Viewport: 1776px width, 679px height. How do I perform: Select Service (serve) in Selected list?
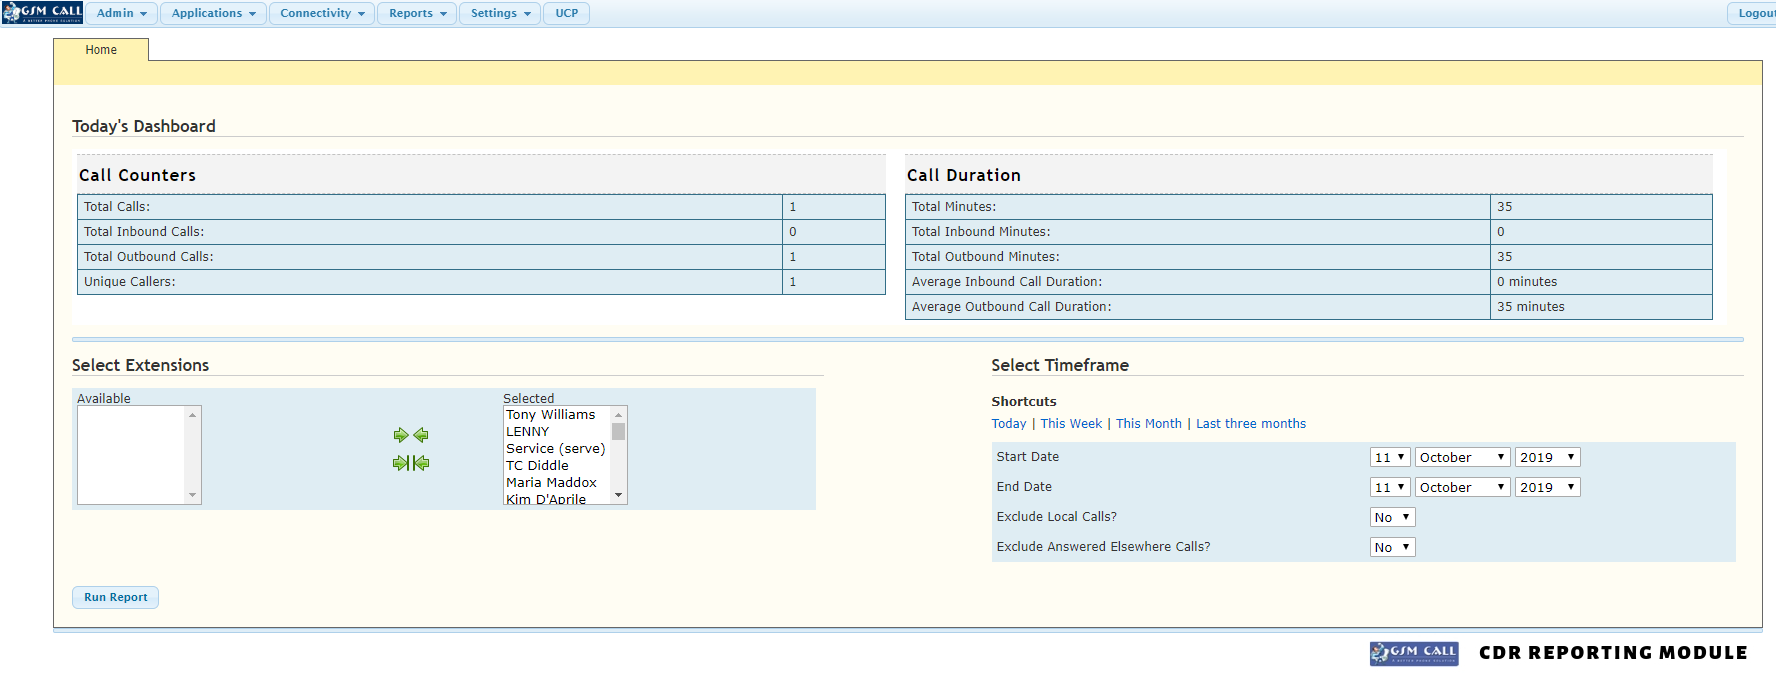557,449
